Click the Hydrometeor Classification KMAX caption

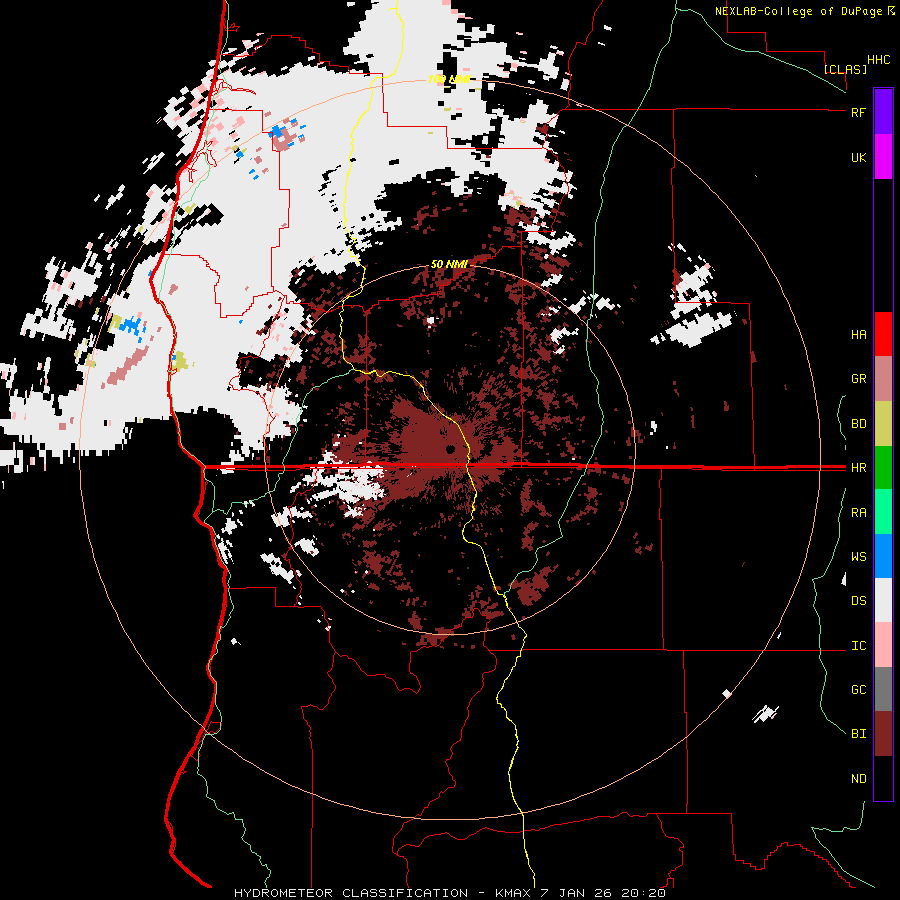click(450, 893)
